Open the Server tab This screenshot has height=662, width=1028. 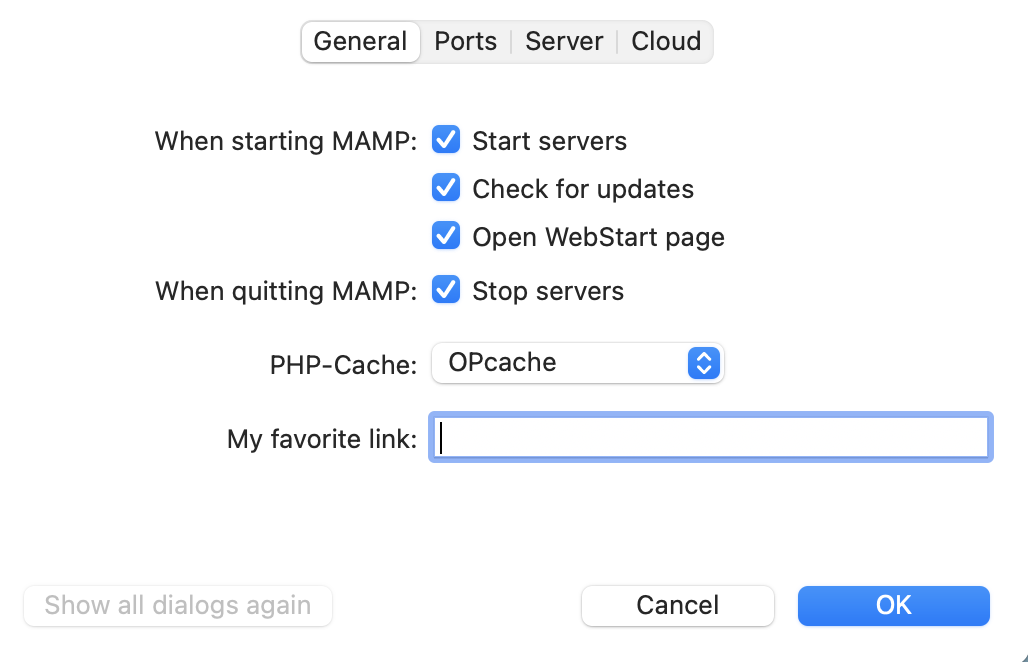564,41
